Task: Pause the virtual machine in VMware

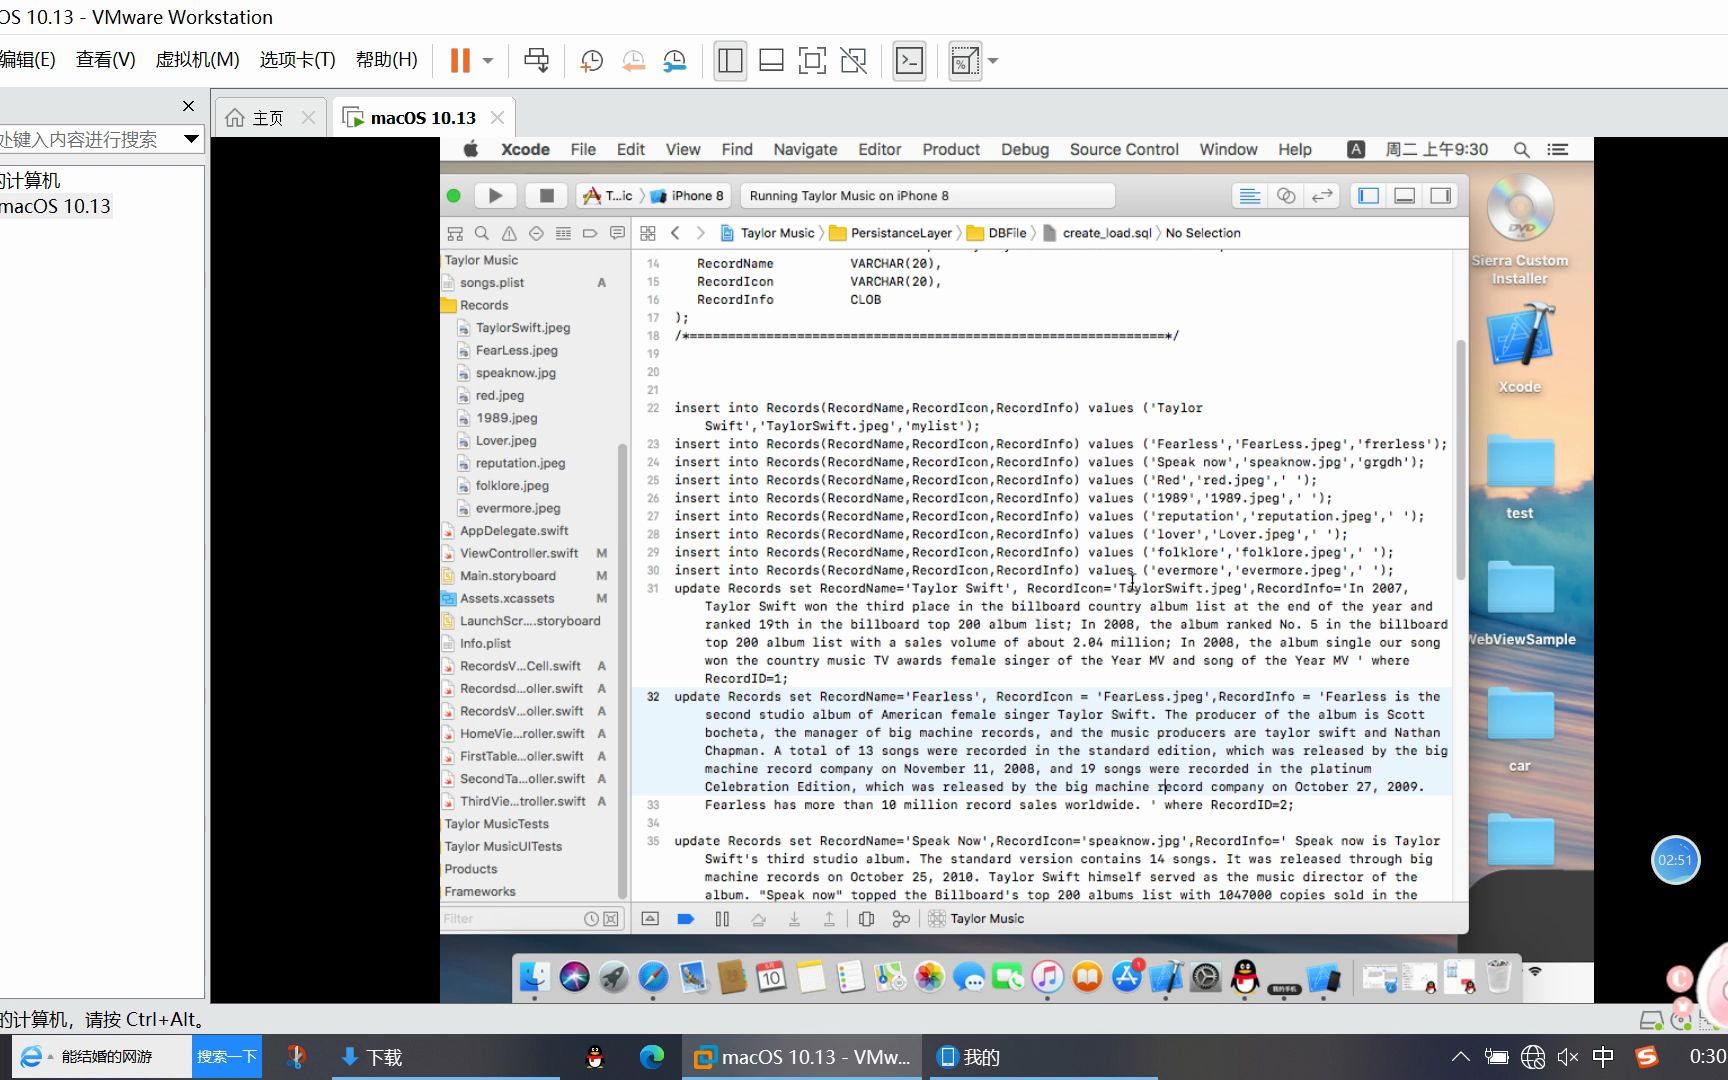Action: click(460, 61)
